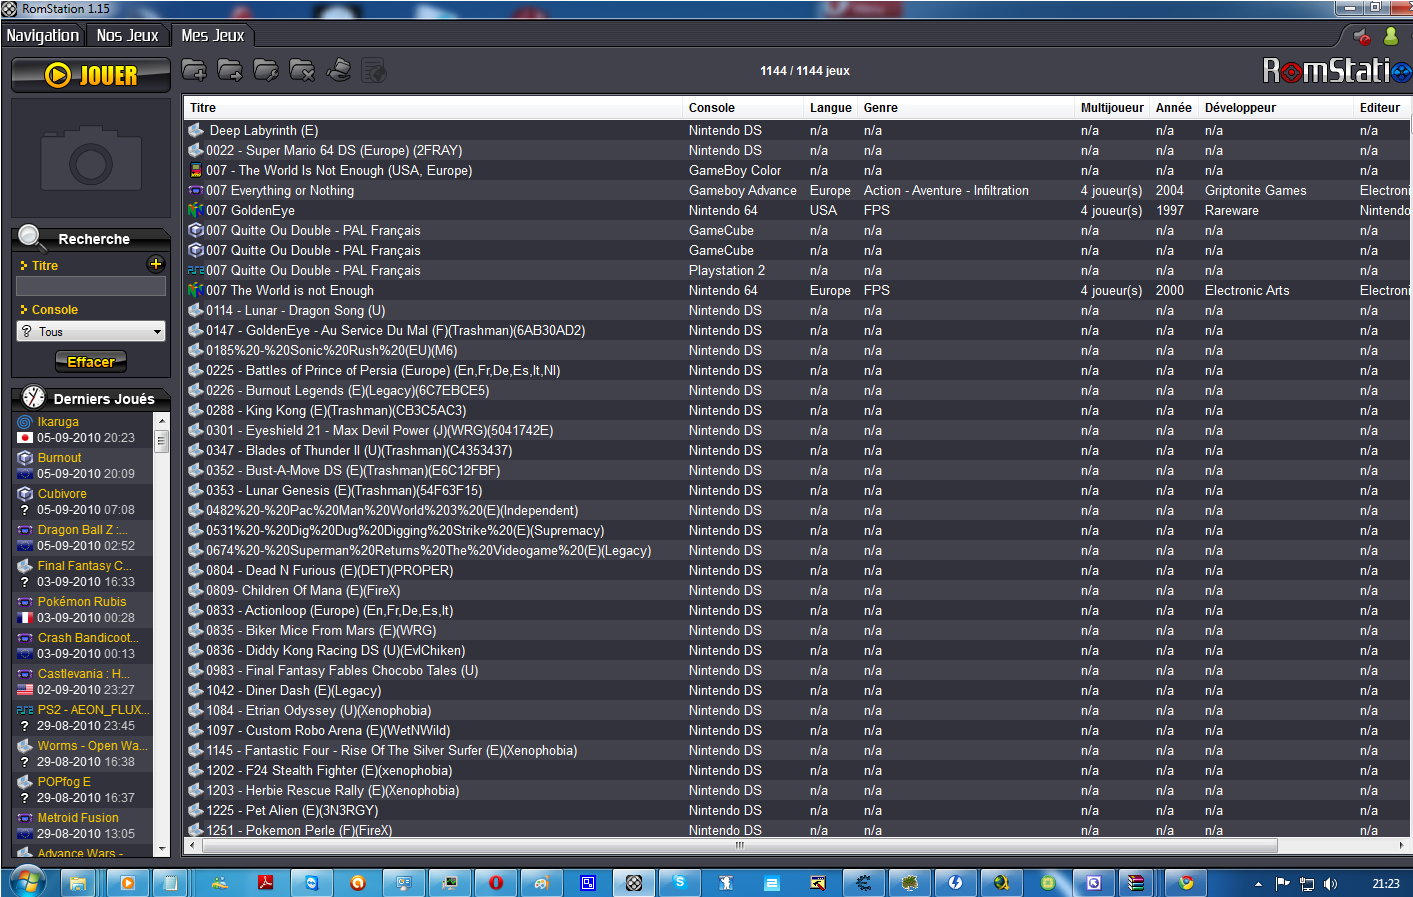Click the green user profile icon
Screen dimensions: 1413x897
(1390, 36)
